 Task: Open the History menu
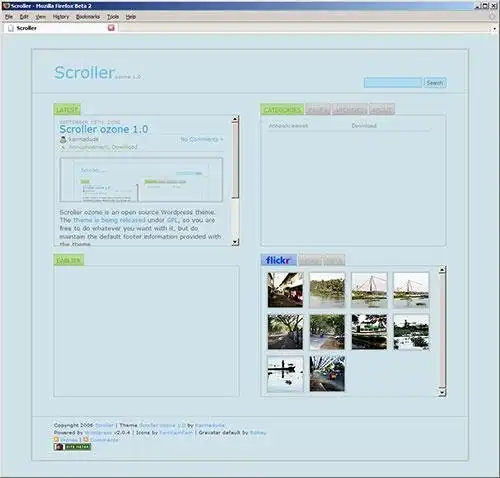pyautogui.click(x=61, y=17)
